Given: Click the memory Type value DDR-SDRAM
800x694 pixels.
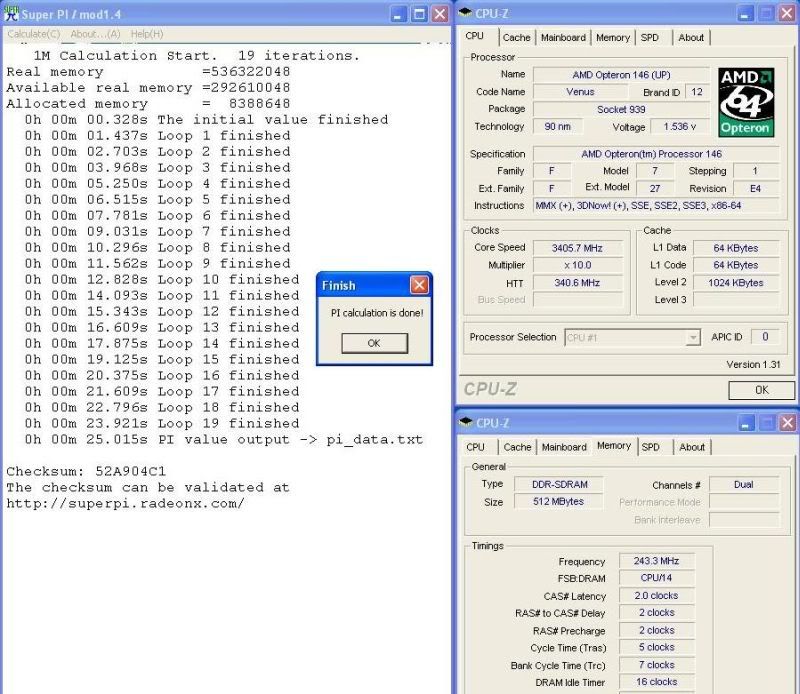Looking at the screenshot, I should (559, 484).
